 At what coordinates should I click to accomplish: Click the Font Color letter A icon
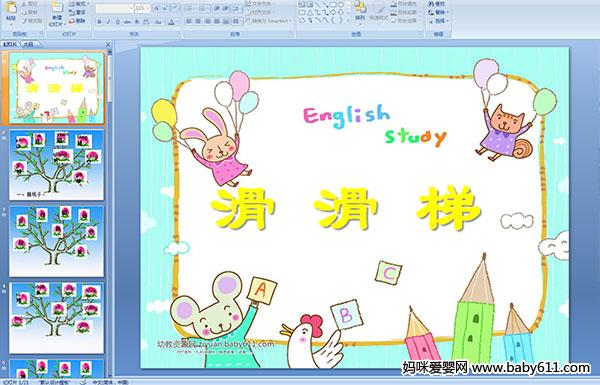pyautogui.click(x=171, y=22)
